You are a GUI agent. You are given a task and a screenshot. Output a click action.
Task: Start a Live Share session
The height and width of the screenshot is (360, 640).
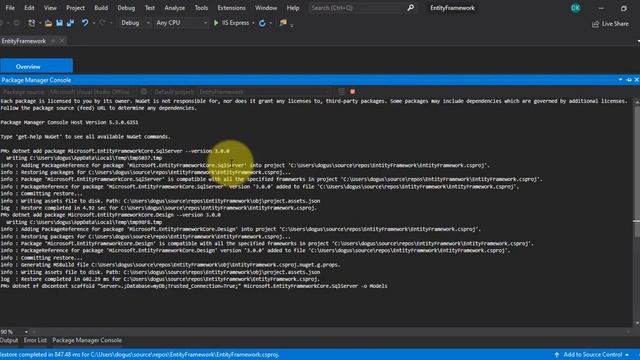(x=610, y=24)
